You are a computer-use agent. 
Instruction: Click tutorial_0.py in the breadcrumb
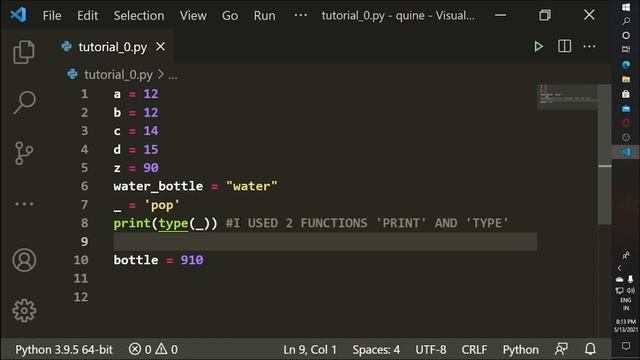coord(118,75)
